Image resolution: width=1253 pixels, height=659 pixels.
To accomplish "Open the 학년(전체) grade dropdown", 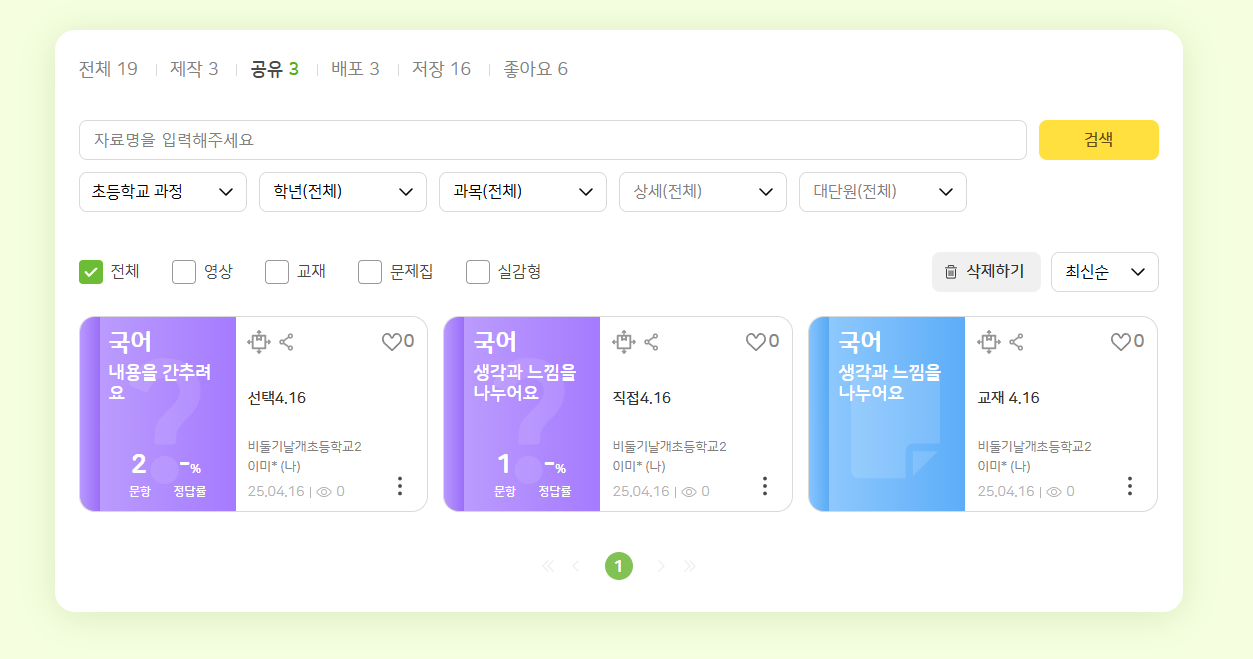I will [343, 192].
